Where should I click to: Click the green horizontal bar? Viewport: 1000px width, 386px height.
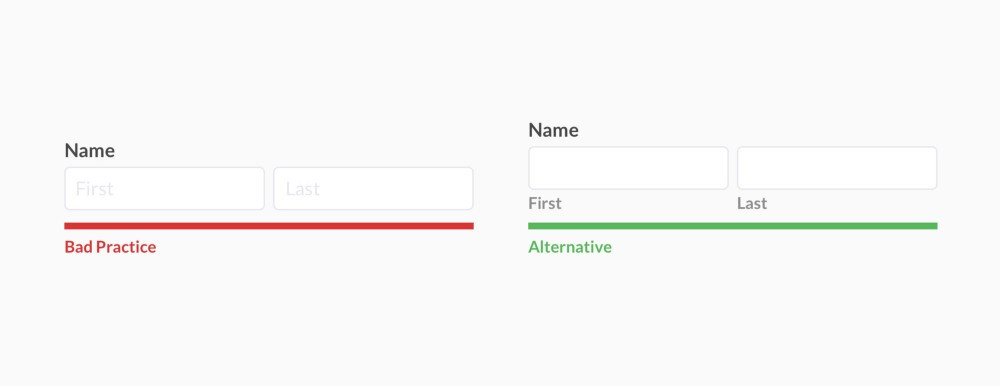pyautogui.click(x=733, y=226)
